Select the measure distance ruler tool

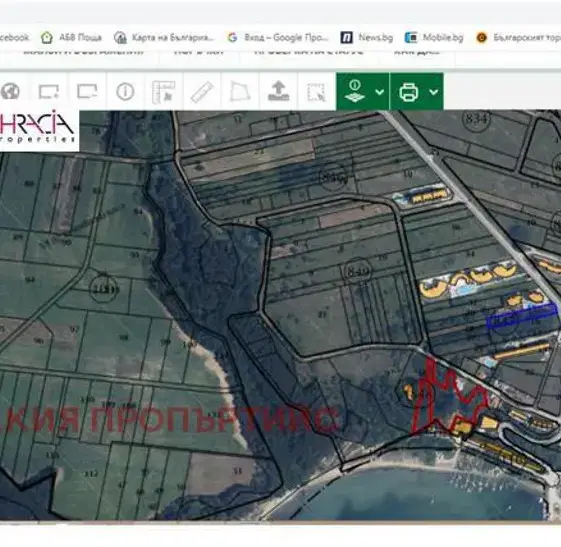[202, 92]
